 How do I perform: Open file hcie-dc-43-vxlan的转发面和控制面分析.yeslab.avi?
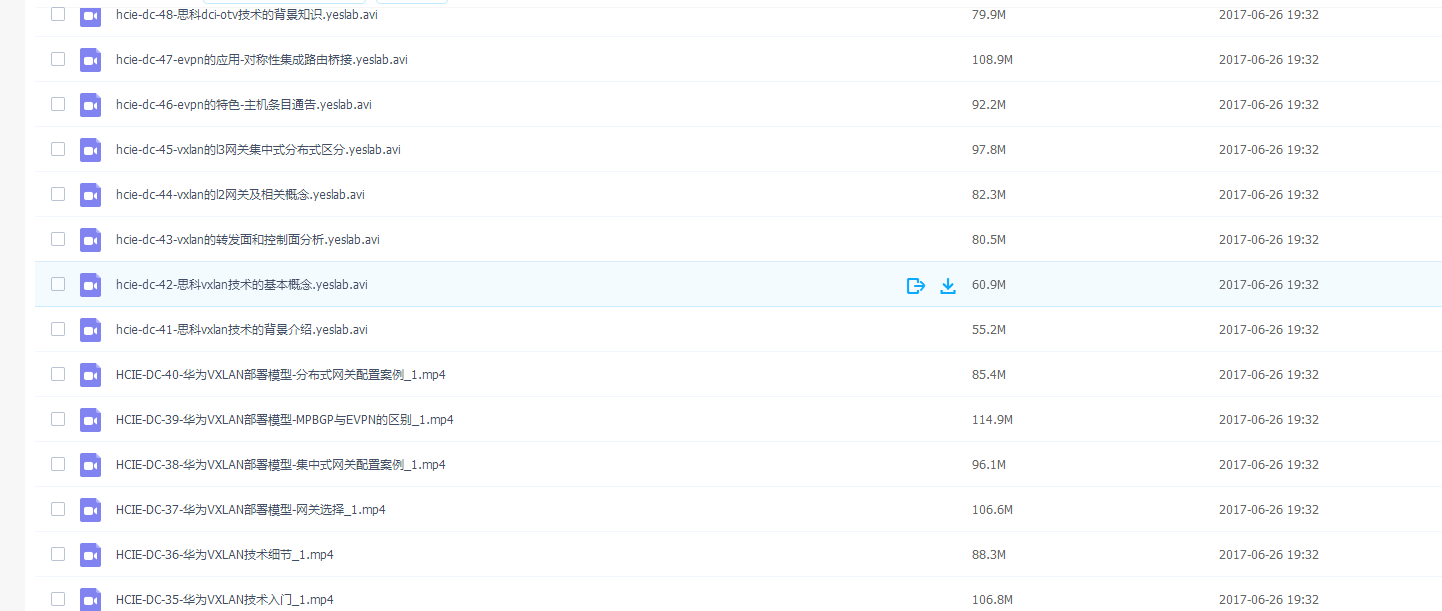pos(248,240)
